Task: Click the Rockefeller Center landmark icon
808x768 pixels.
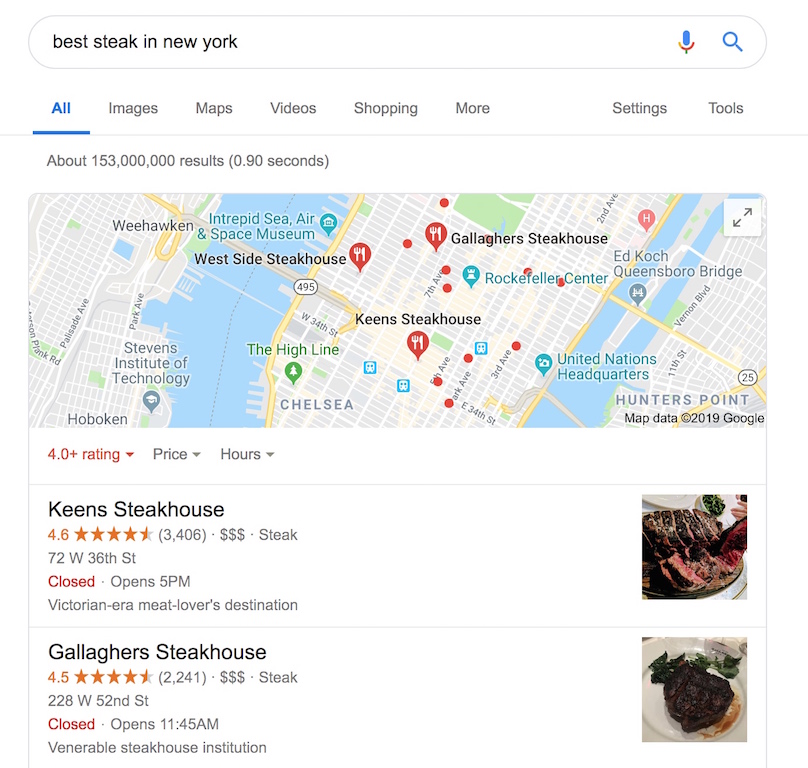Action: [470, 276]
